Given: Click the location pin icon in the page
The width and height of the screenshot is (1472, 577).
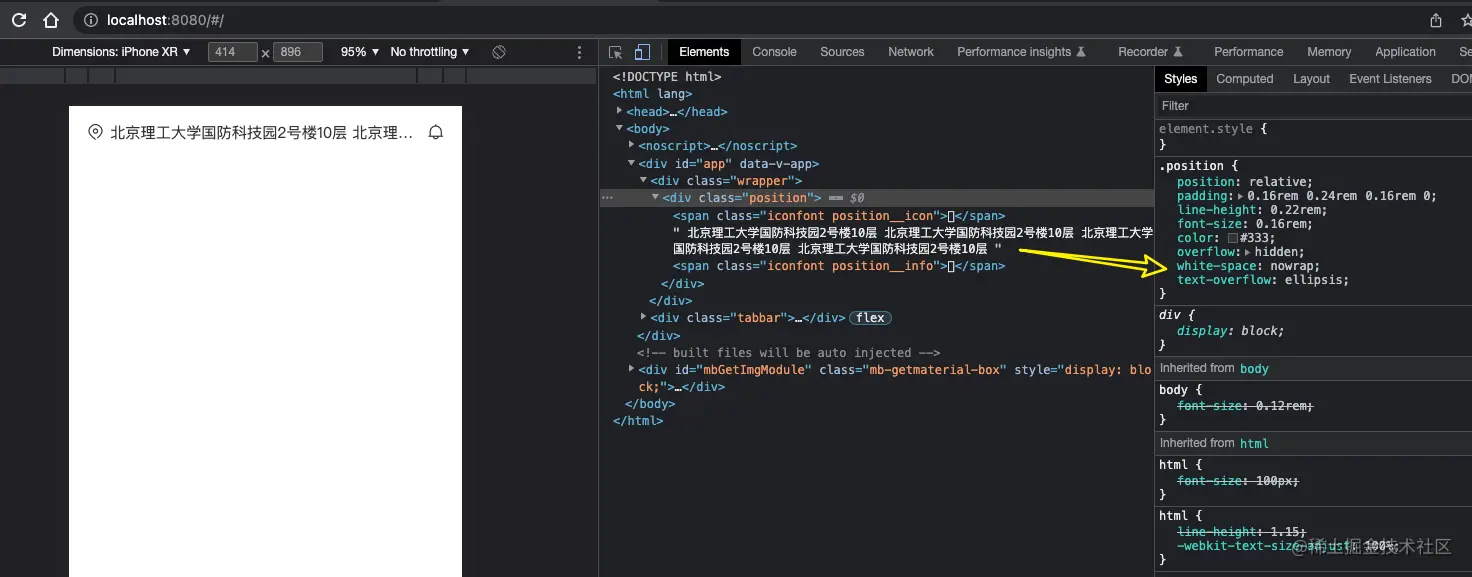Looking at the screenshot, I should click(x=95, y=132).
